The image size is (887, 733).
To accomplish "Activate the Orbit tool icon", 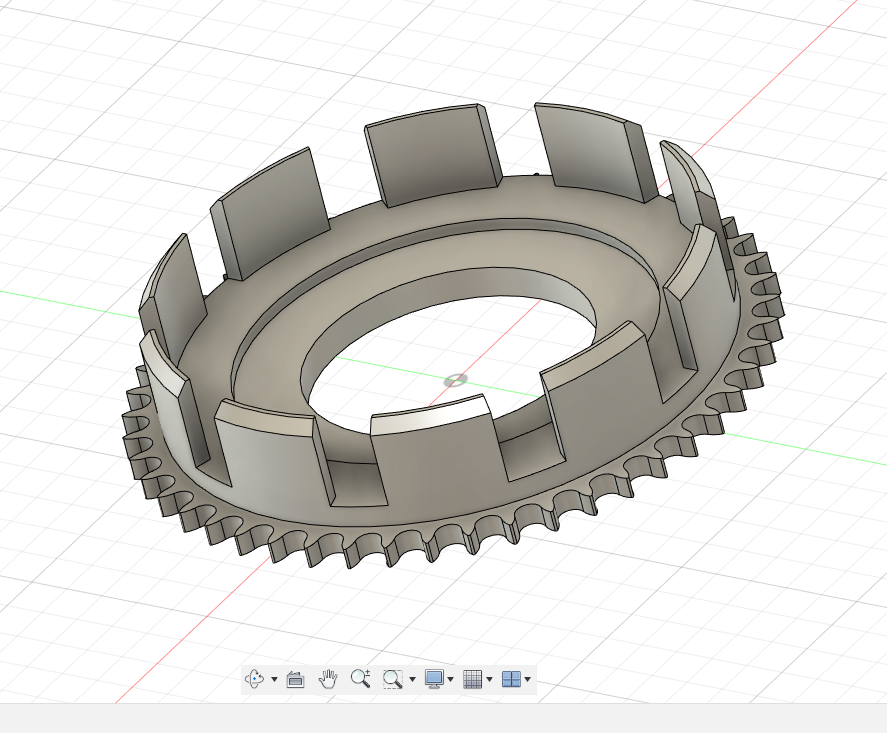I will [255, 679].
